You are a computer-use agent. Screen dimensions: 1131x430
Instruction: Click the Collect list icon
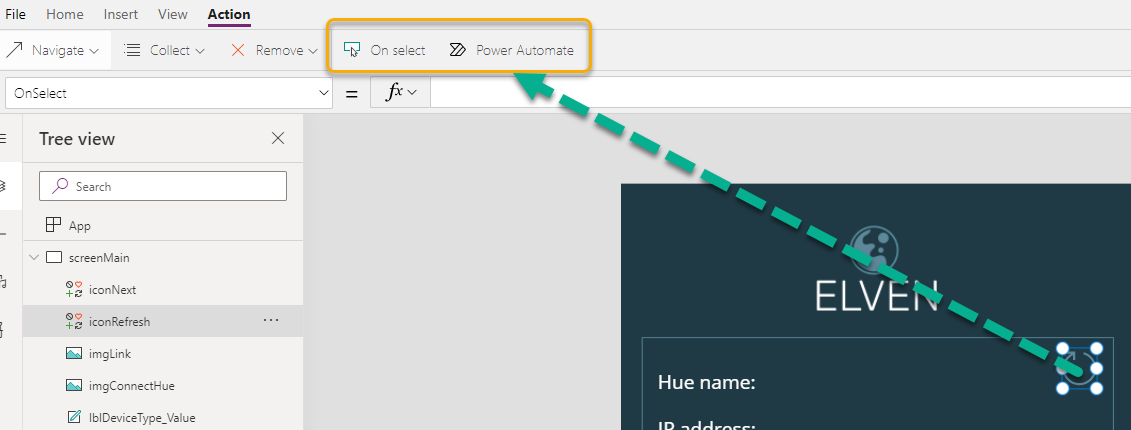click(x=132, y=50)
